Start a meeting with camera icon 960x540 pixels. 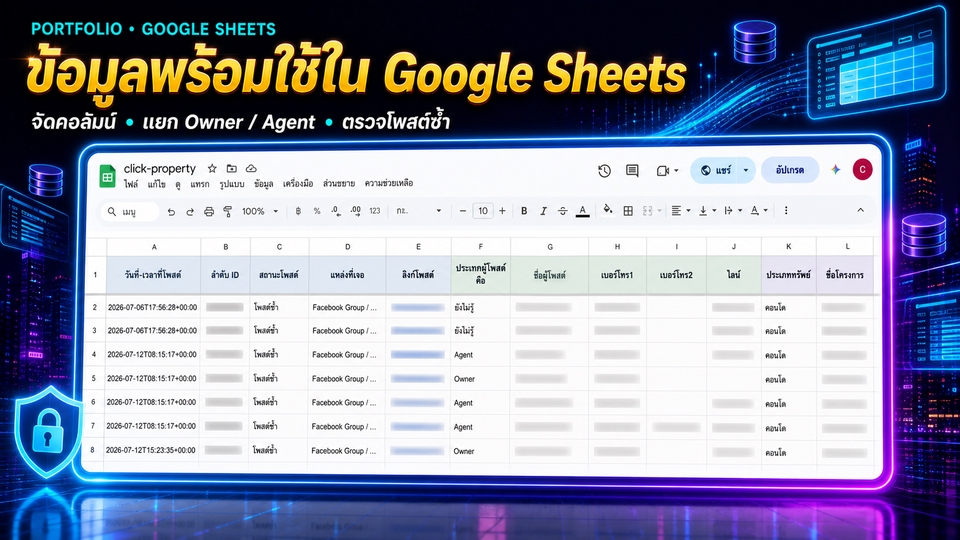pos(662,171)
